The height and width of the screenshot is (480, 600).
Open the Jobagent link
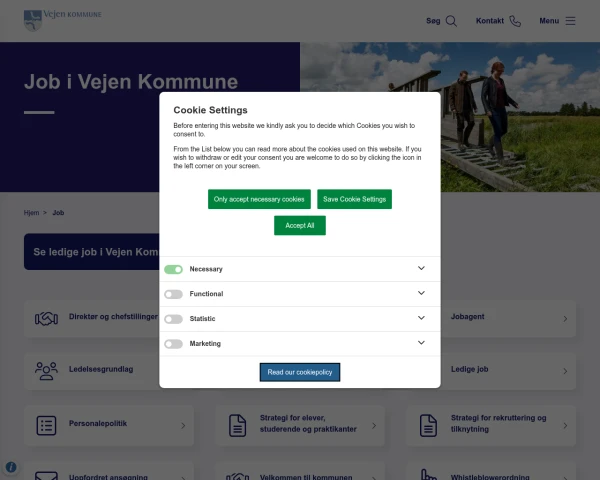pos(467,317)
